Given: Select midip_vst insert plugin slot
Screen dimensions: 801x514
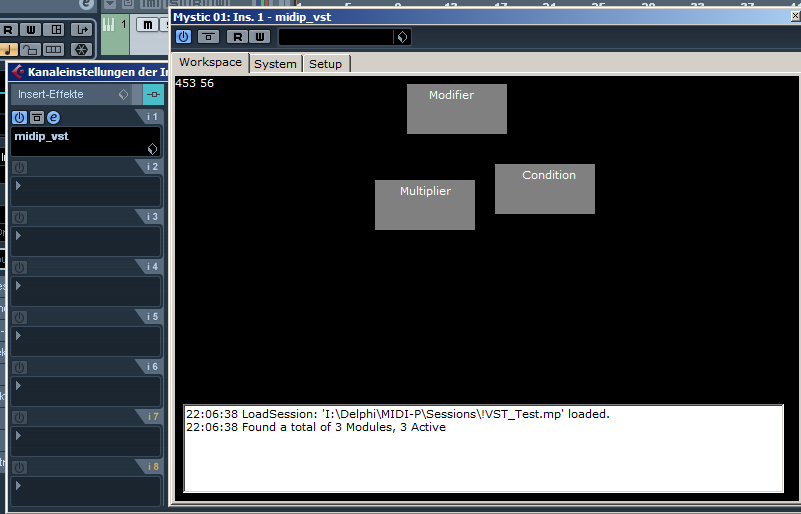Looking at the screenshot, I should [86, 142].
